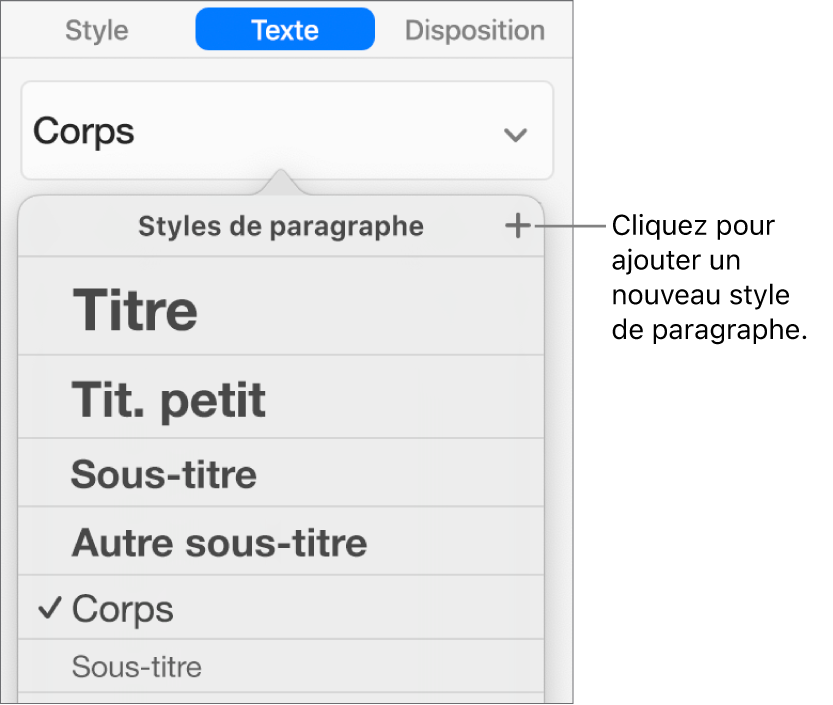This screenshot has width=833, height=705.
Task: Choose the light Sous-titre style at the bottom of the list
Action: coord(281,666)
